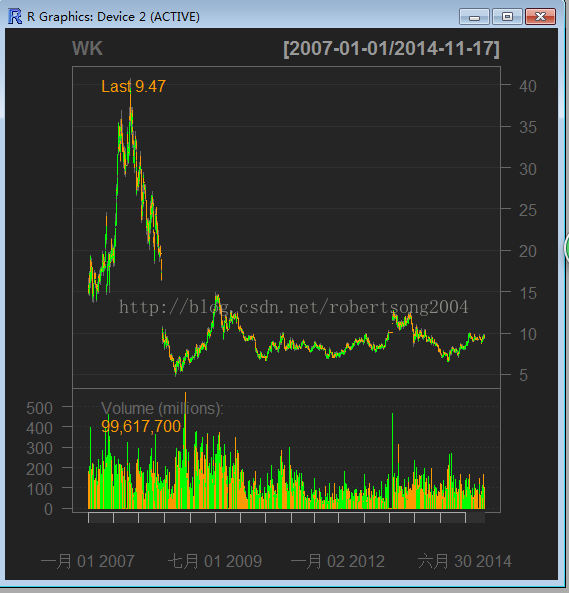Click the price axis label 10
Image resolution: width=569 pixels, height=593 pixels.
[x=527, y=335]
